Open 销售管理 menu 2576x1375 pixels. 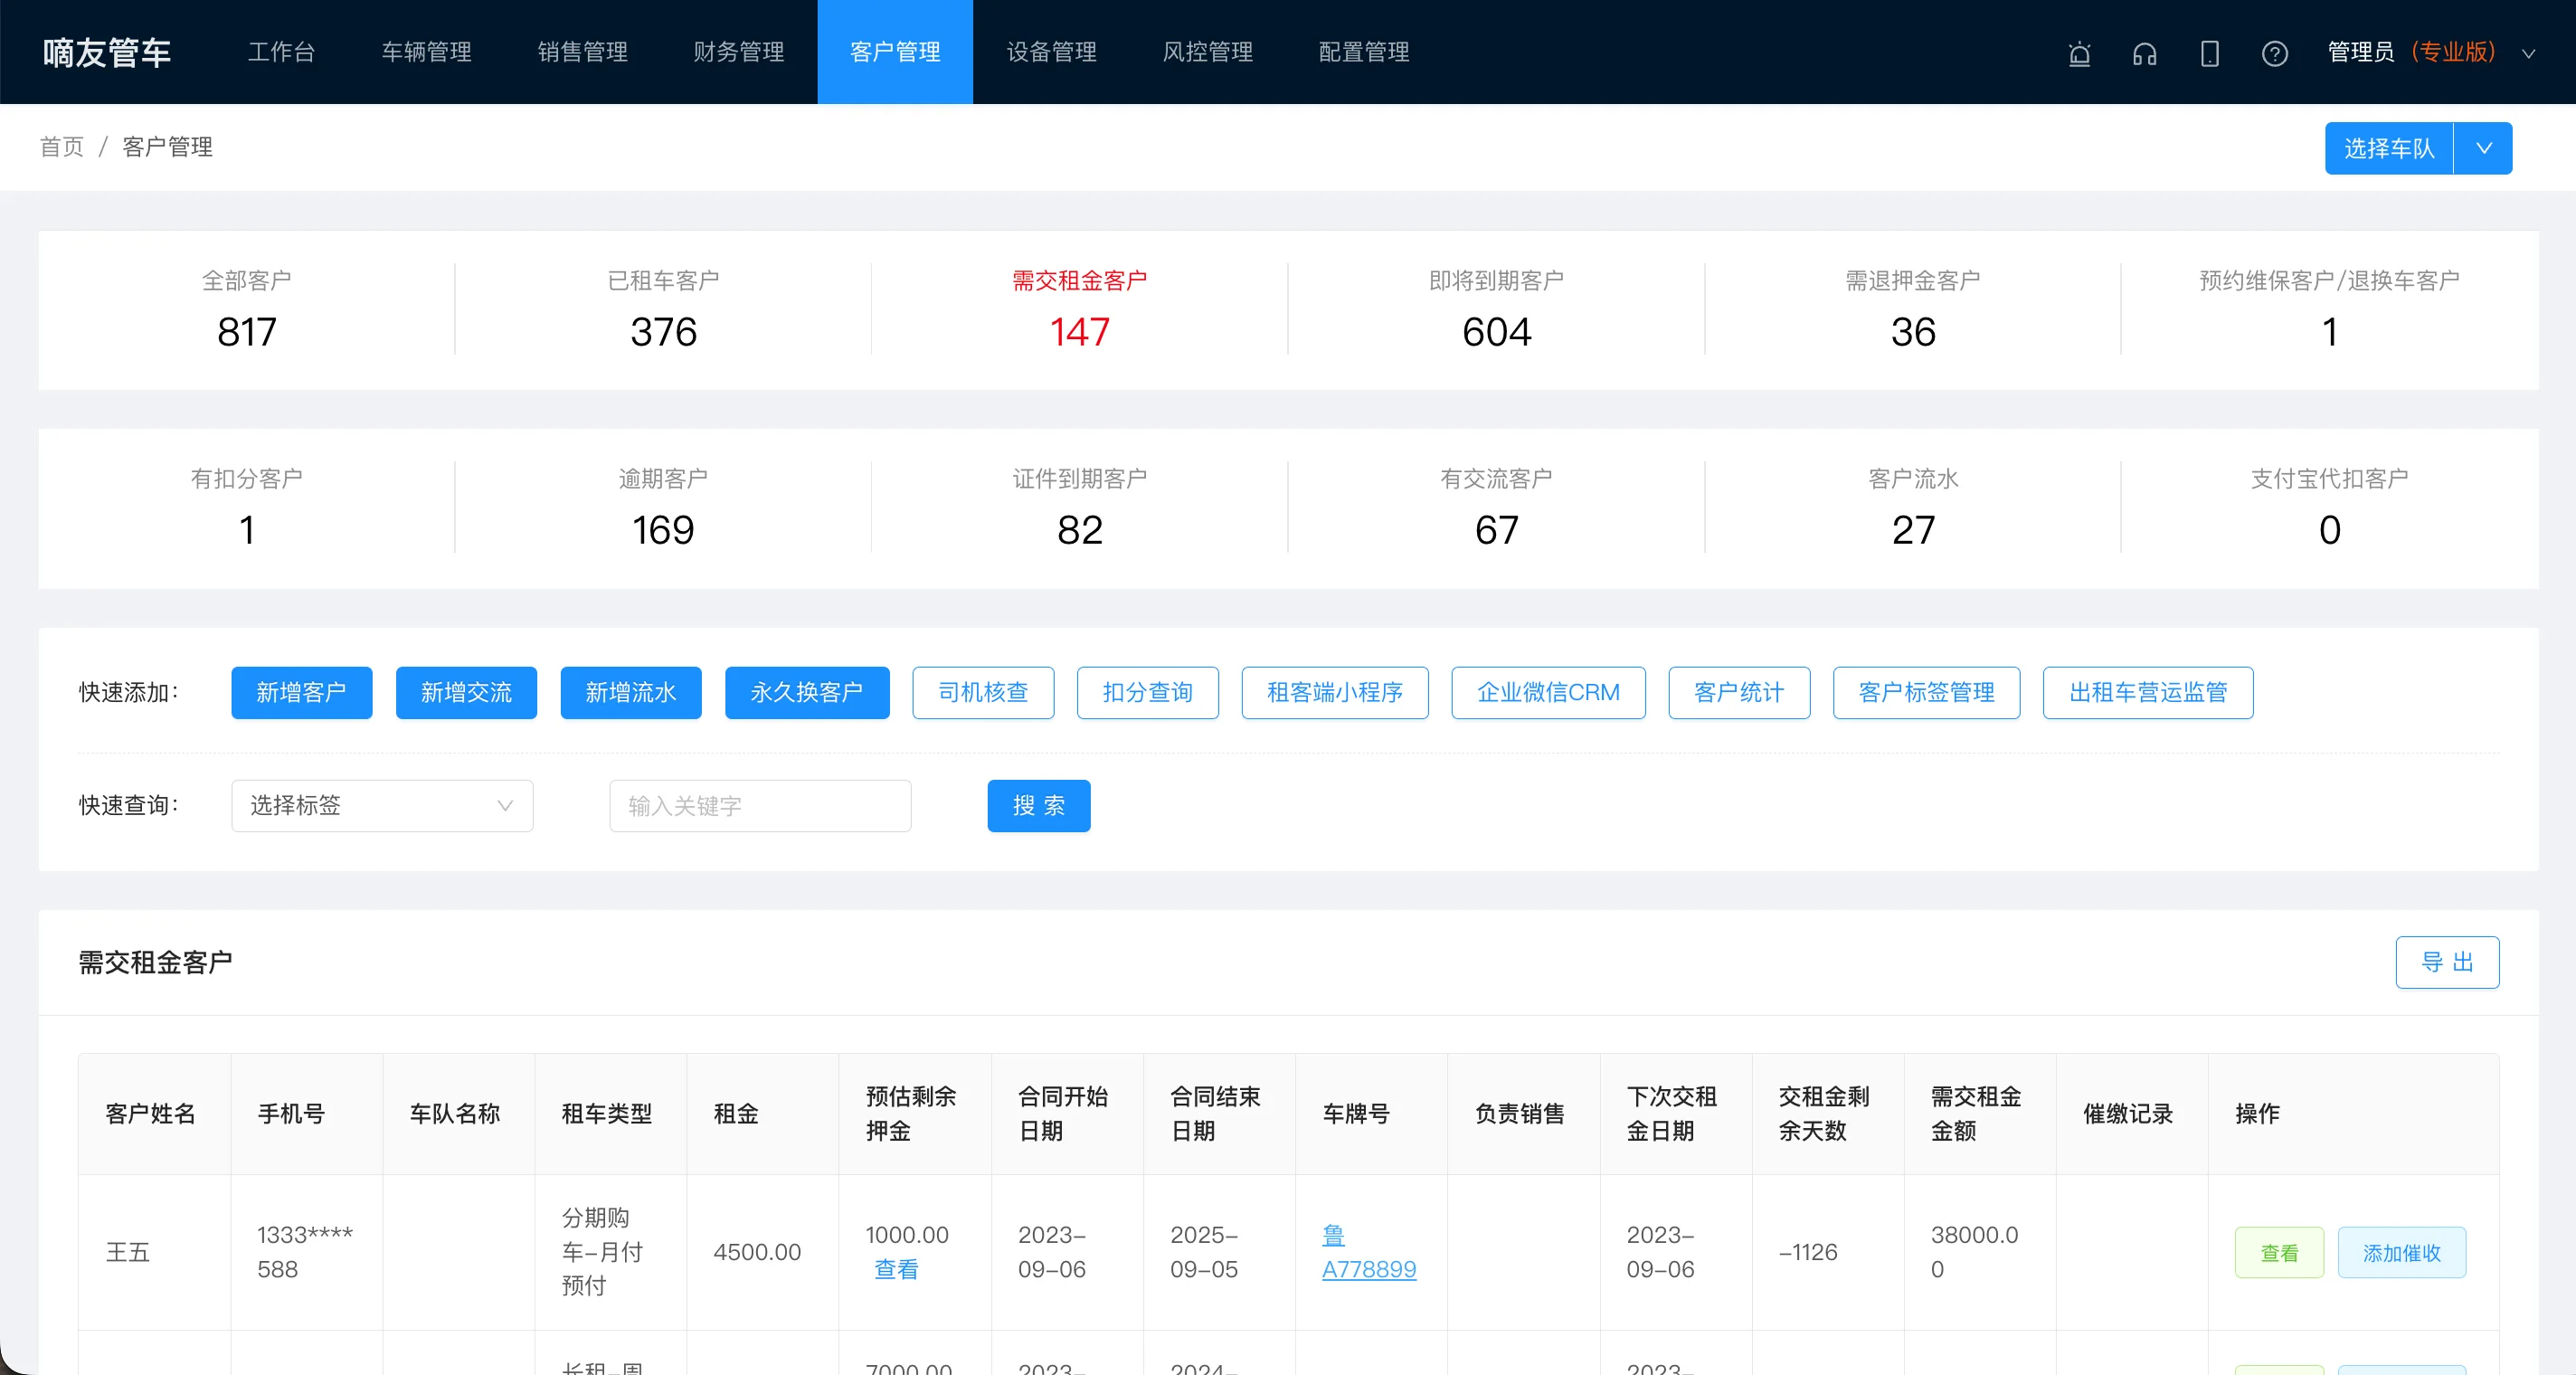click(x=583, y=52)
